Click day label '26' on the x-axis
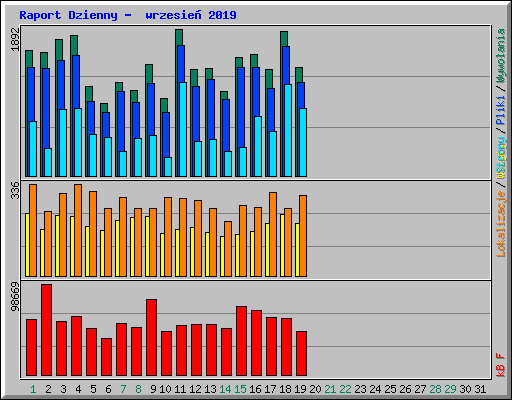The height and width of the screenshot is (400, 512). tap(405, 389)
